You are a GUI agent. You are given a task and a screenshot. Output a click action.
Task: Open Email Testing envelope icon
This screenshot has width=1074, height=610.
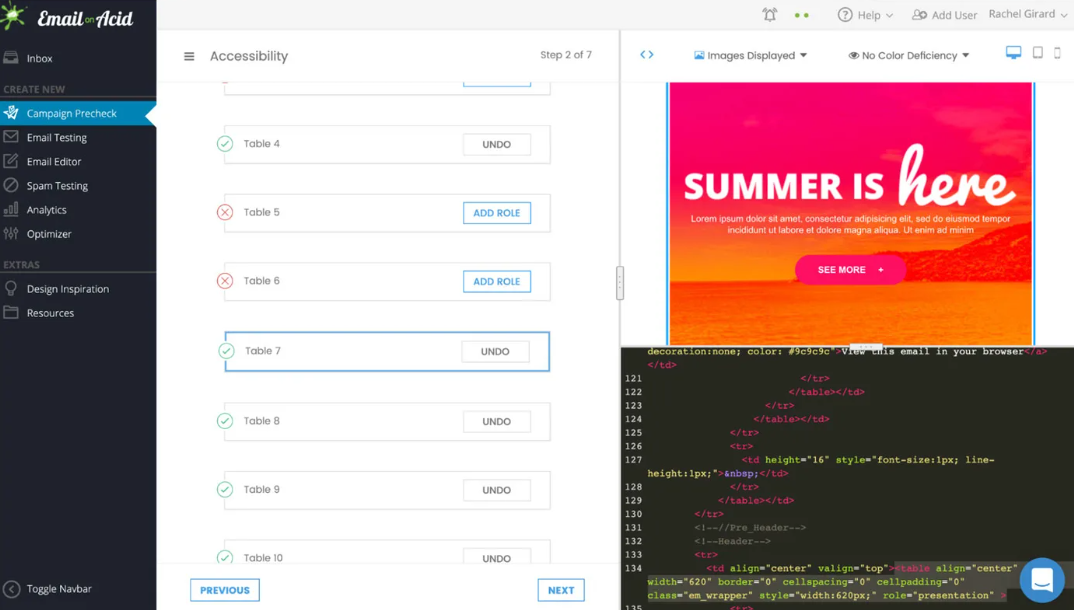coord(11,137)
